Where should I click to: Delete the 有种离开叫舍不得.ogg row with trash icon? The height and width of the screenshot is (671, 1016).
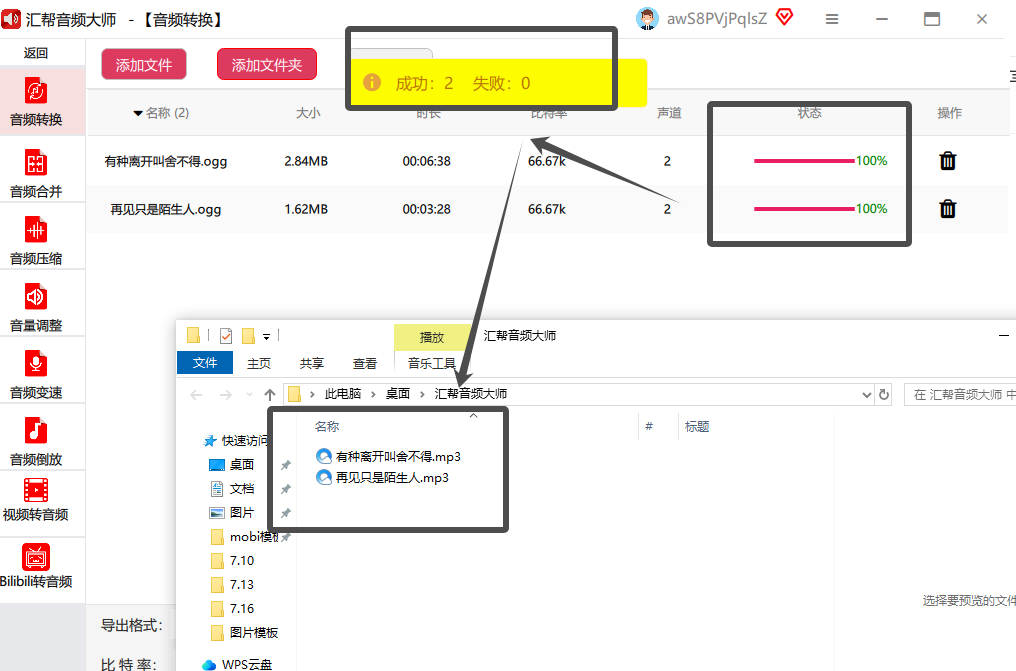pyautogui.click(x=947, y=161)
